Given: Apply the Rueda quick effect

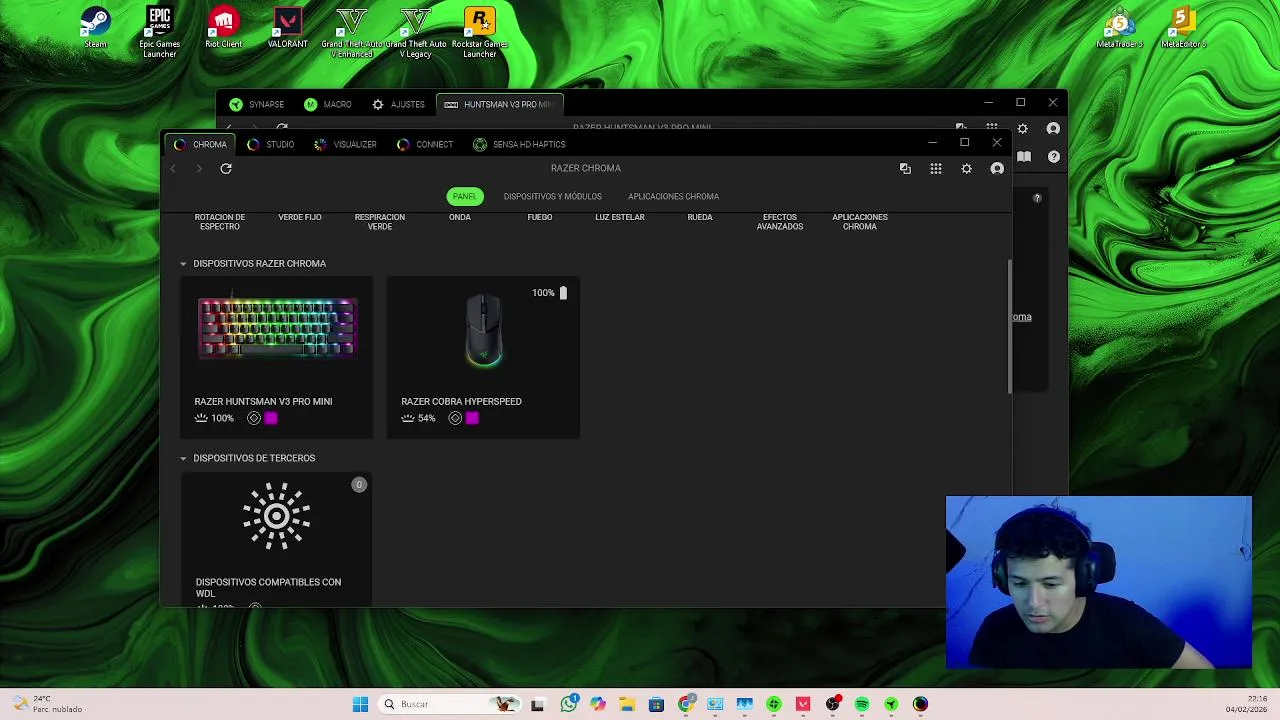Looking at the screenshot, I should [x=699, y=217].
